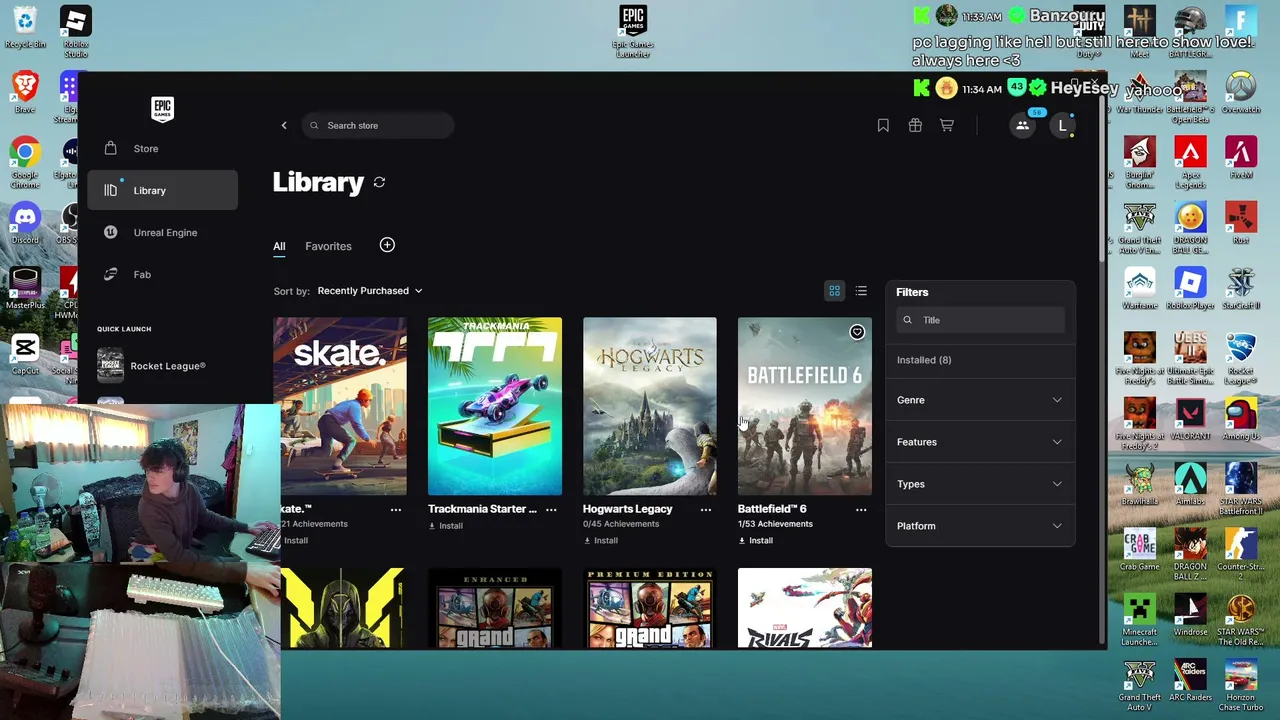The height and width of the screenshot is (720, 1280).
Task: Open the Hogwarts Legacy cover
Action: (x=650, y=406)
